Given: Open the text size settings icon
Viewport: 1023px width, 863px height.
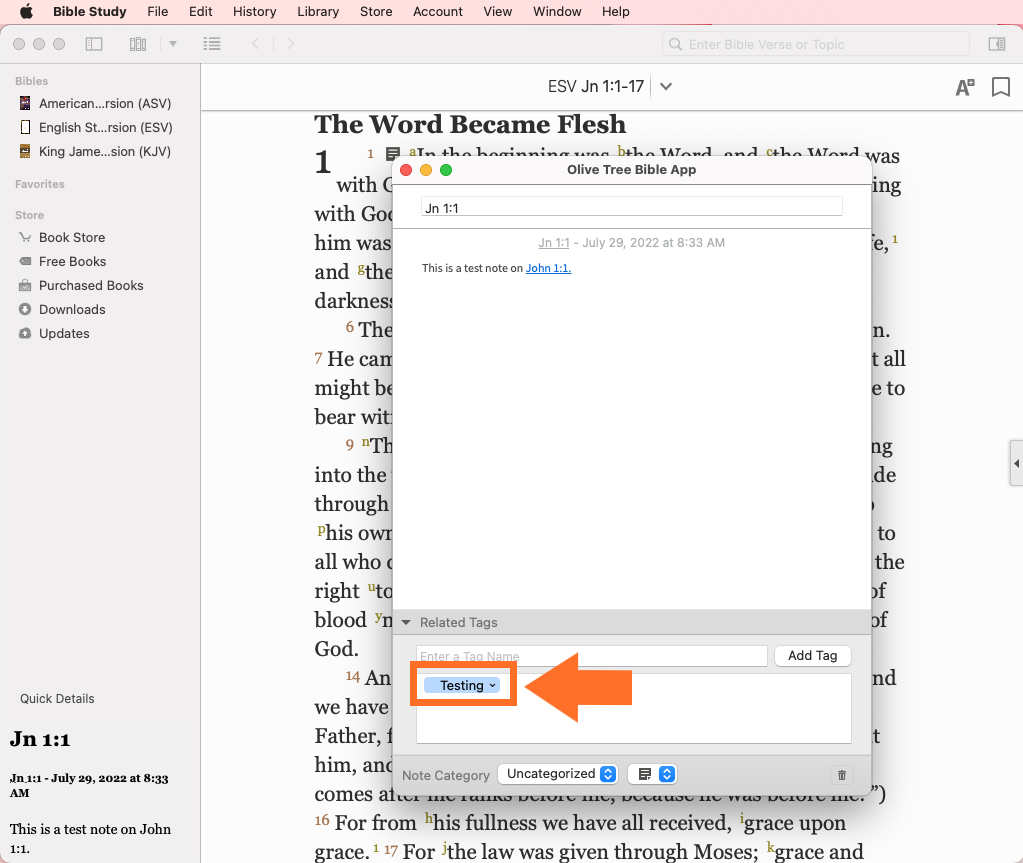Looking at the screenshot, I should (x=964, y=87).
